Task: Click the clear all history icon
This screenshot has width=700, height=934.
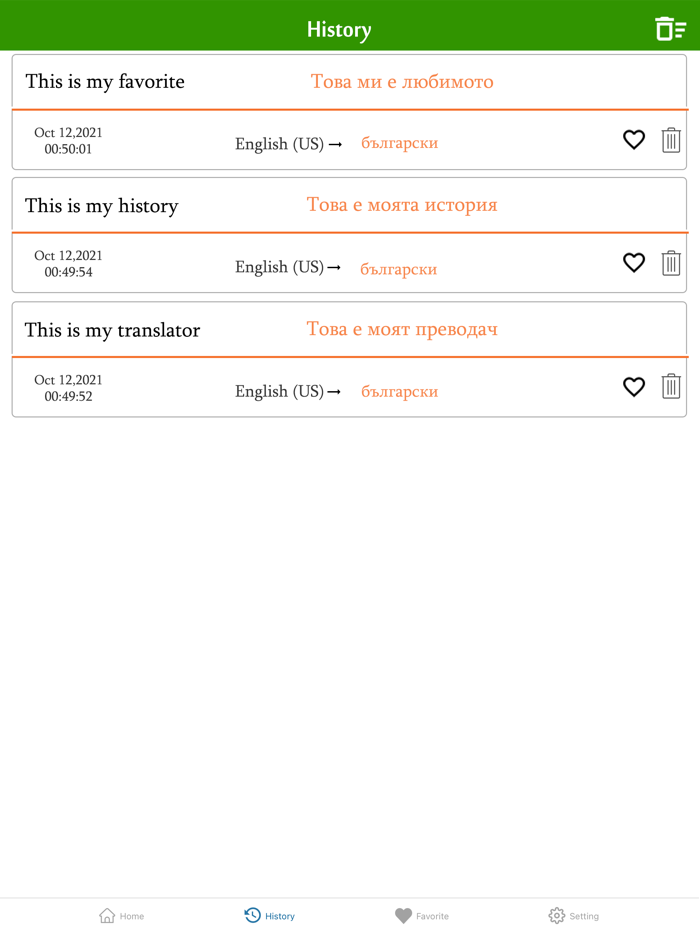Action: [x=671, y=26]
